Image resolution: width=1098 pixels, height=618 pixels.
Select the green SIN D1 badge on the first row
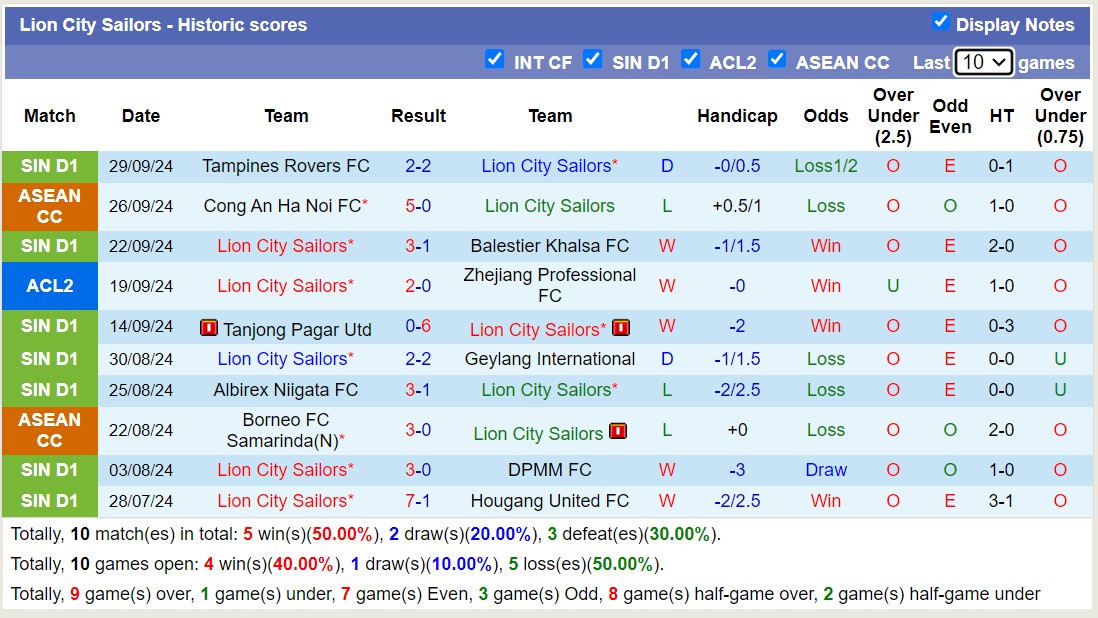pos(49,166)
